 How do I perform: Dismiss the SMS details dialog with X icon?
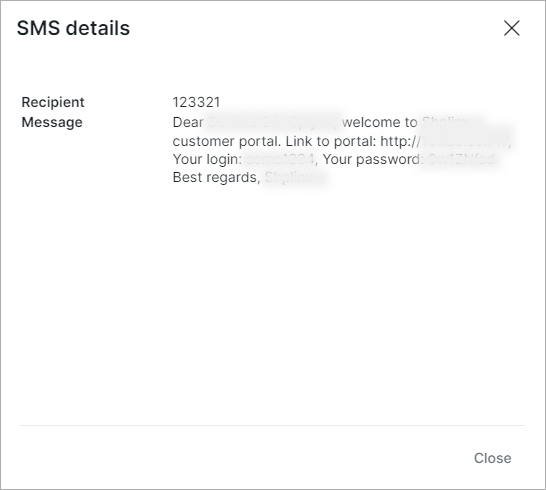(512, 28)
